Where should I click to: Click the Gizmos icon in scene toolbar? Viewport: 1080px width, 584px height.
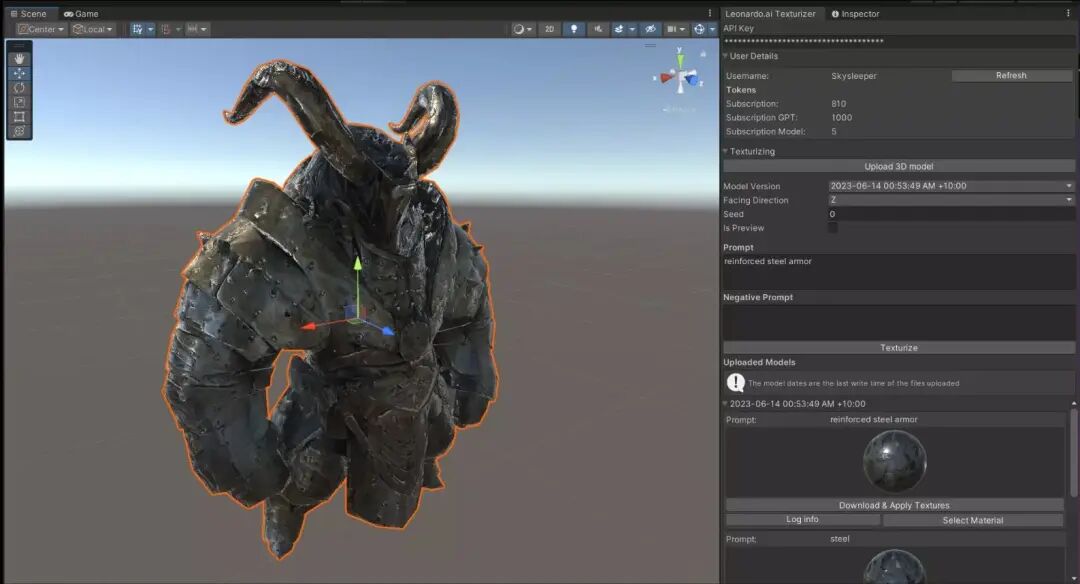click(x=699, y=29)
